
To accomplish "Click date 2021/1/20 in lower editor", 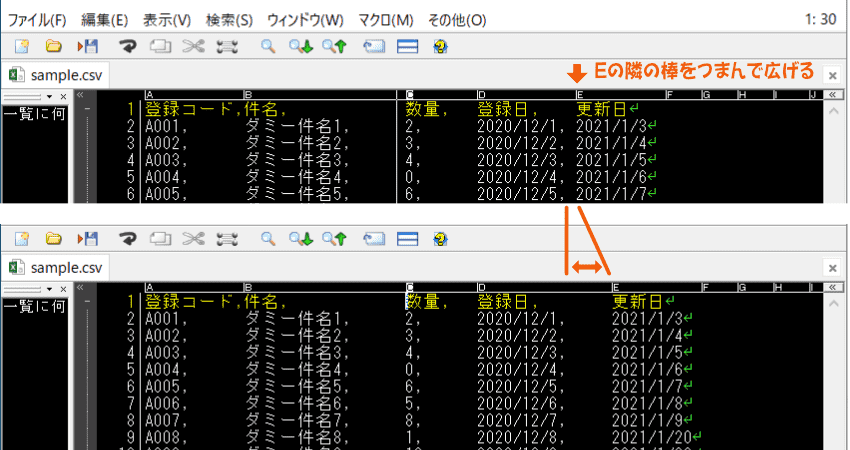I will pos(652,437).
